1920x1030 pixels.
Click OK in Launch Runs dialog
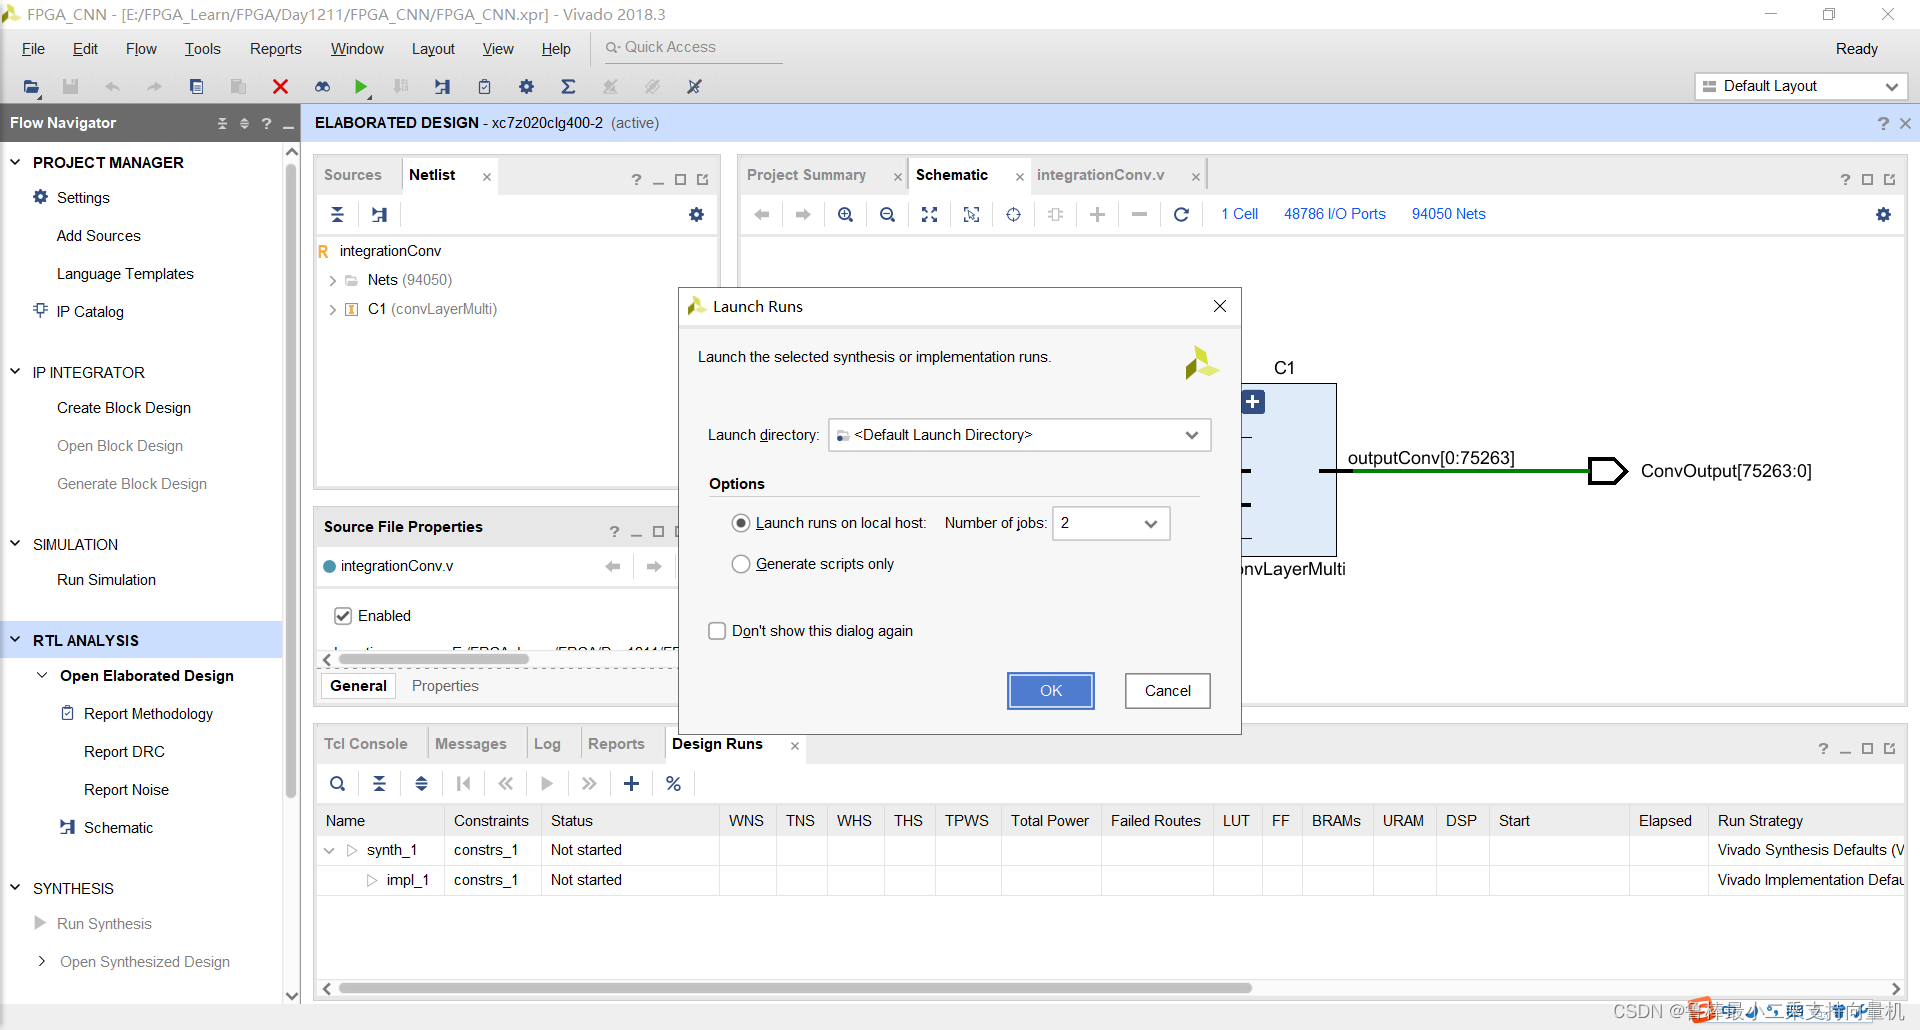point(1051,691)
